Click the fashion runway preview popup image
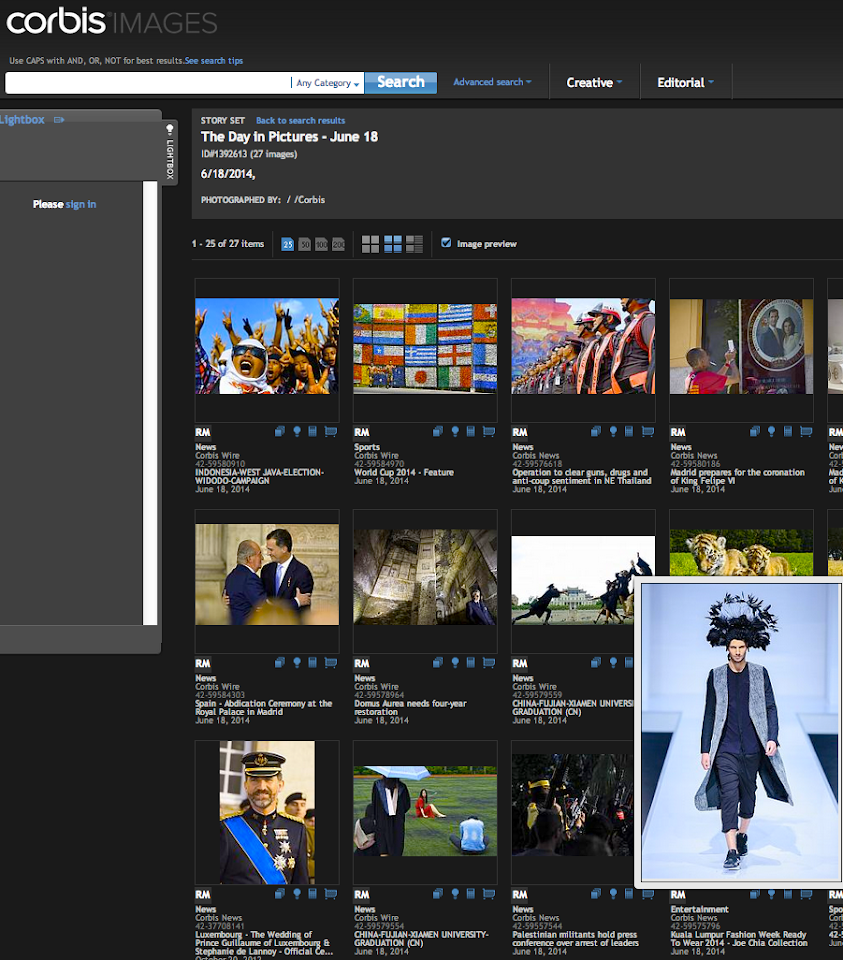This screenshot has height=960, width=843. click(740, 732)
